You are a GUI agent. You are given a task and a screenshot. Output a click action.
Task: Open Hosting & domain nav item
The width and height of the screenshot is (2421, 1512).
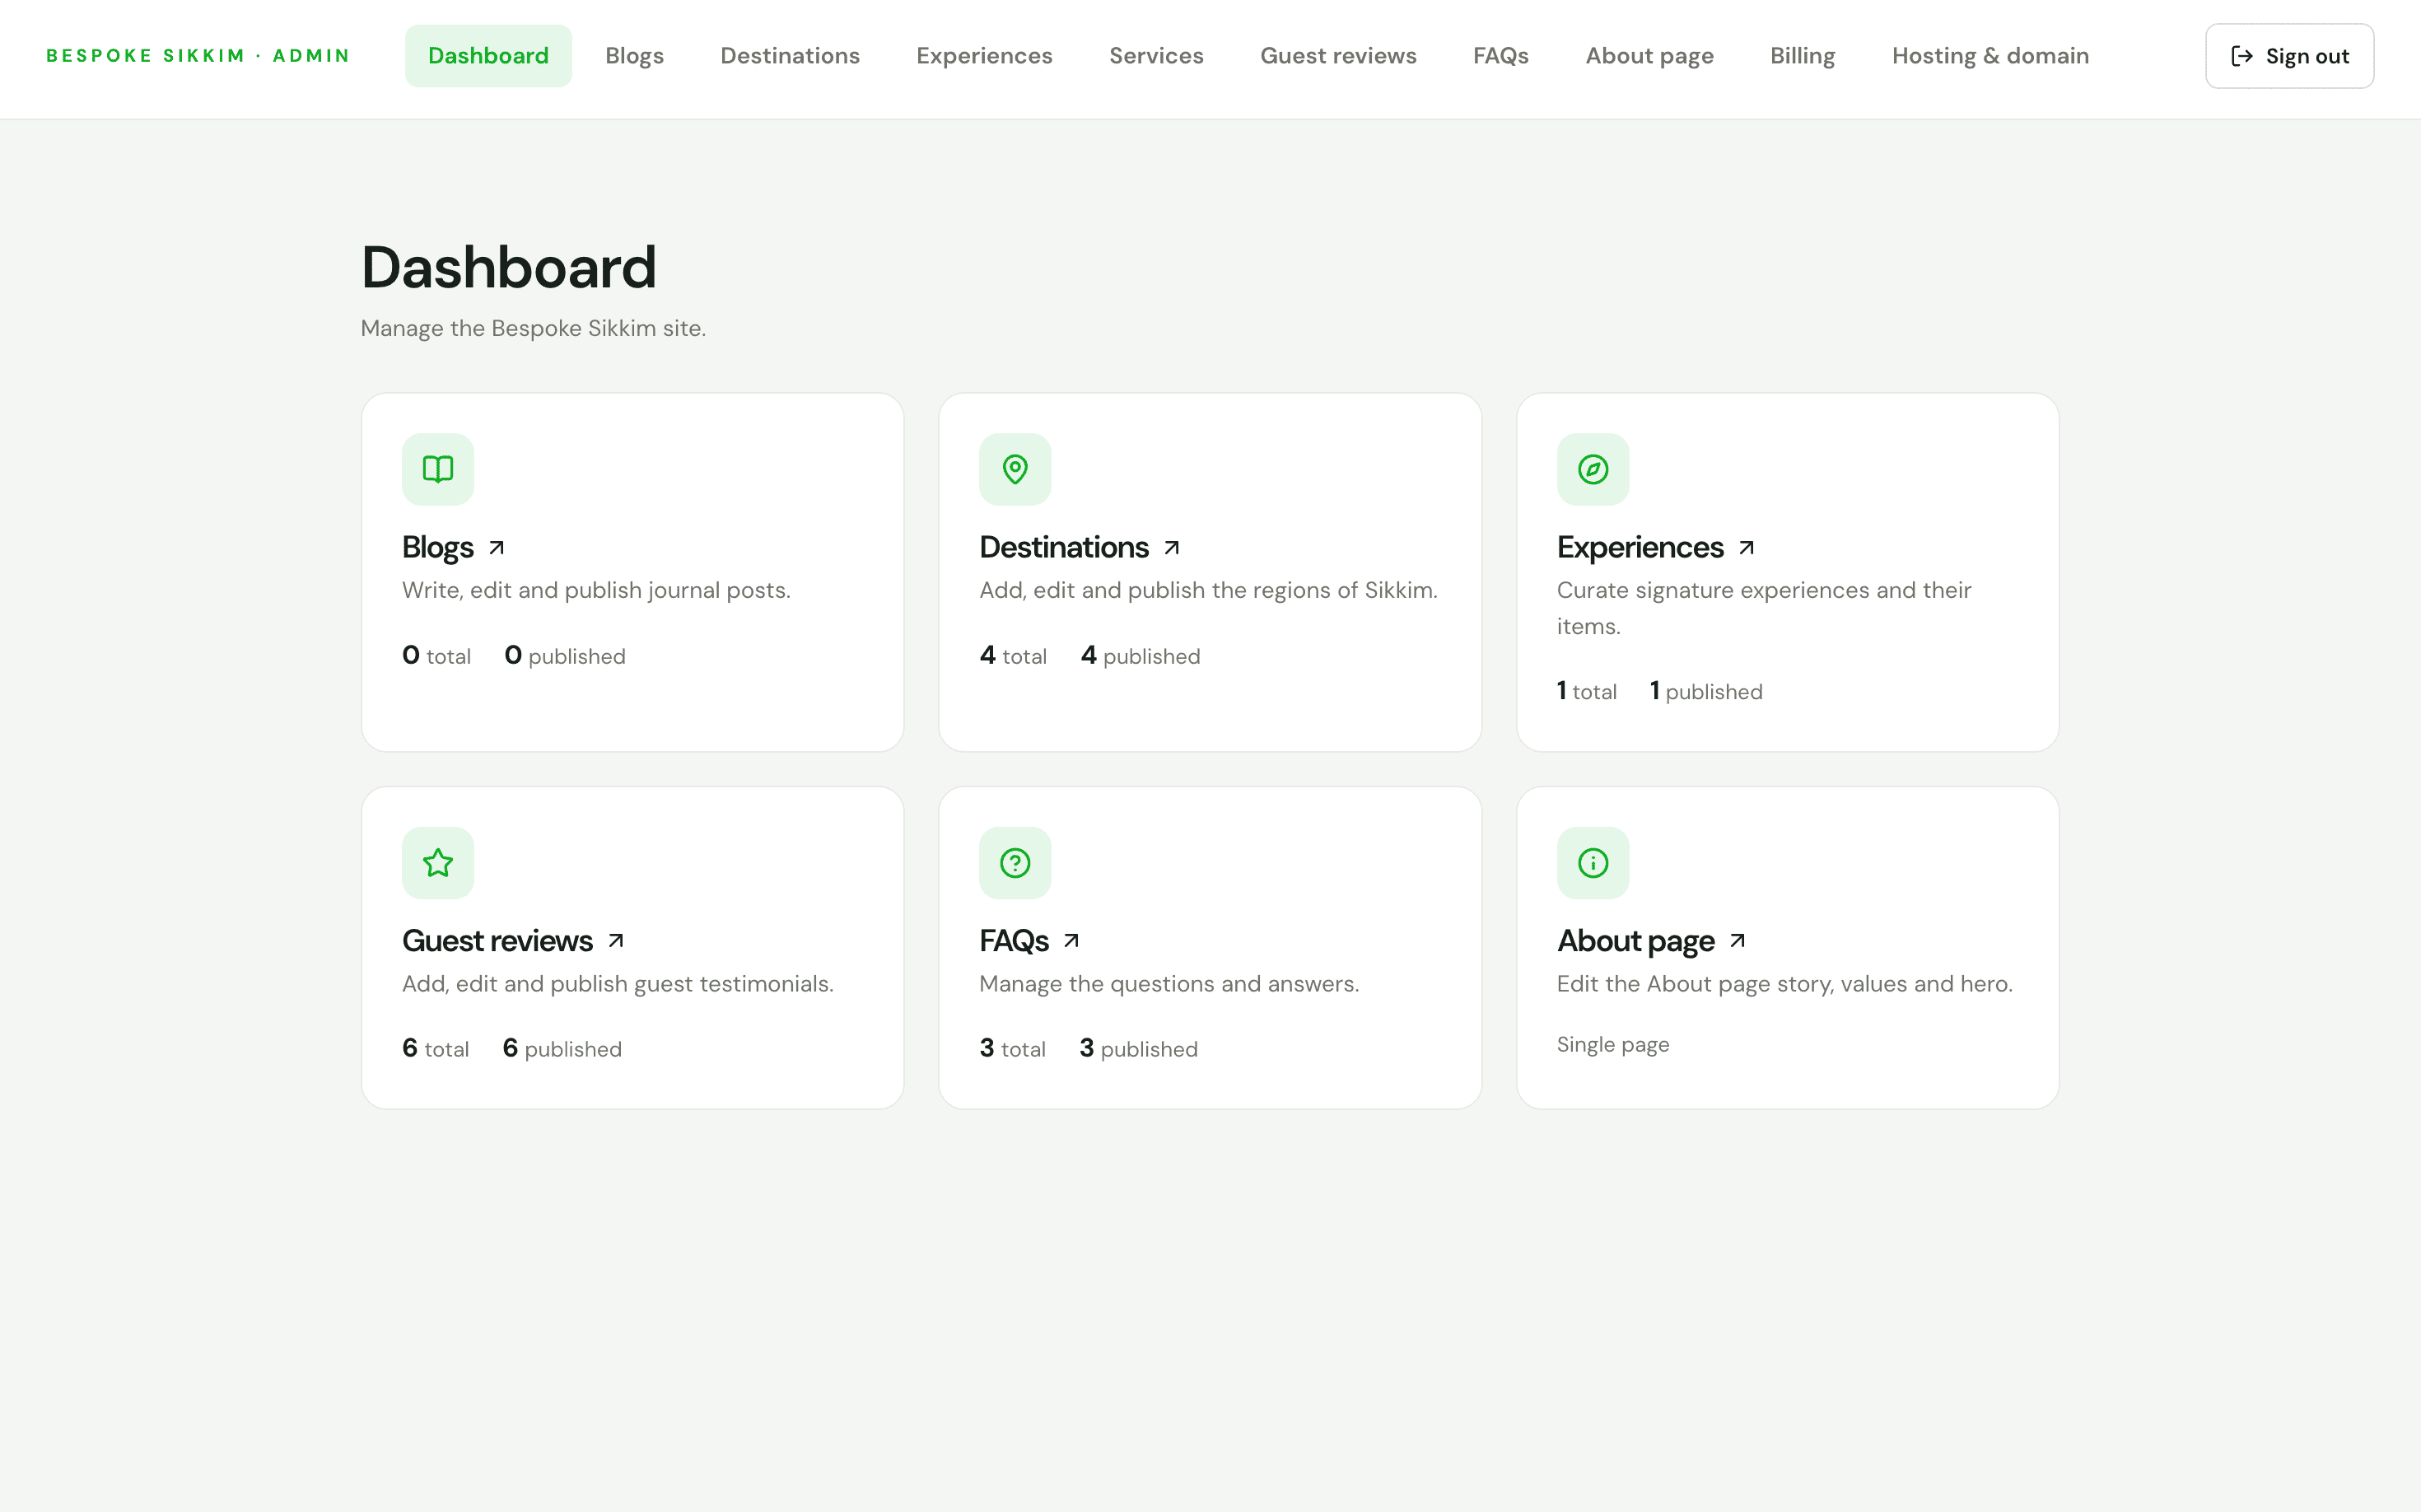[x=1990, y=56]
